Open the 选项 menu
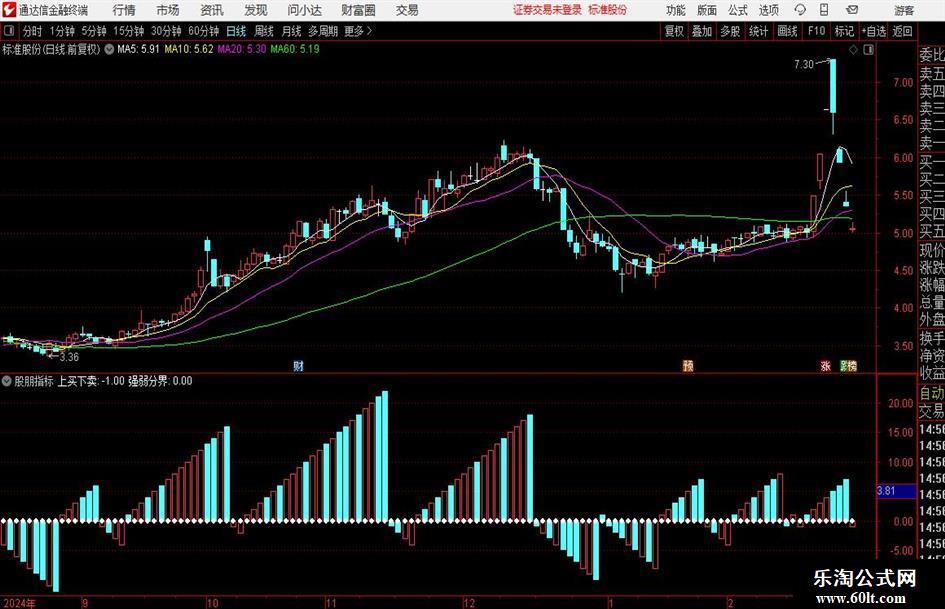Screen dimensions: 945x609 tap(769, 10)
